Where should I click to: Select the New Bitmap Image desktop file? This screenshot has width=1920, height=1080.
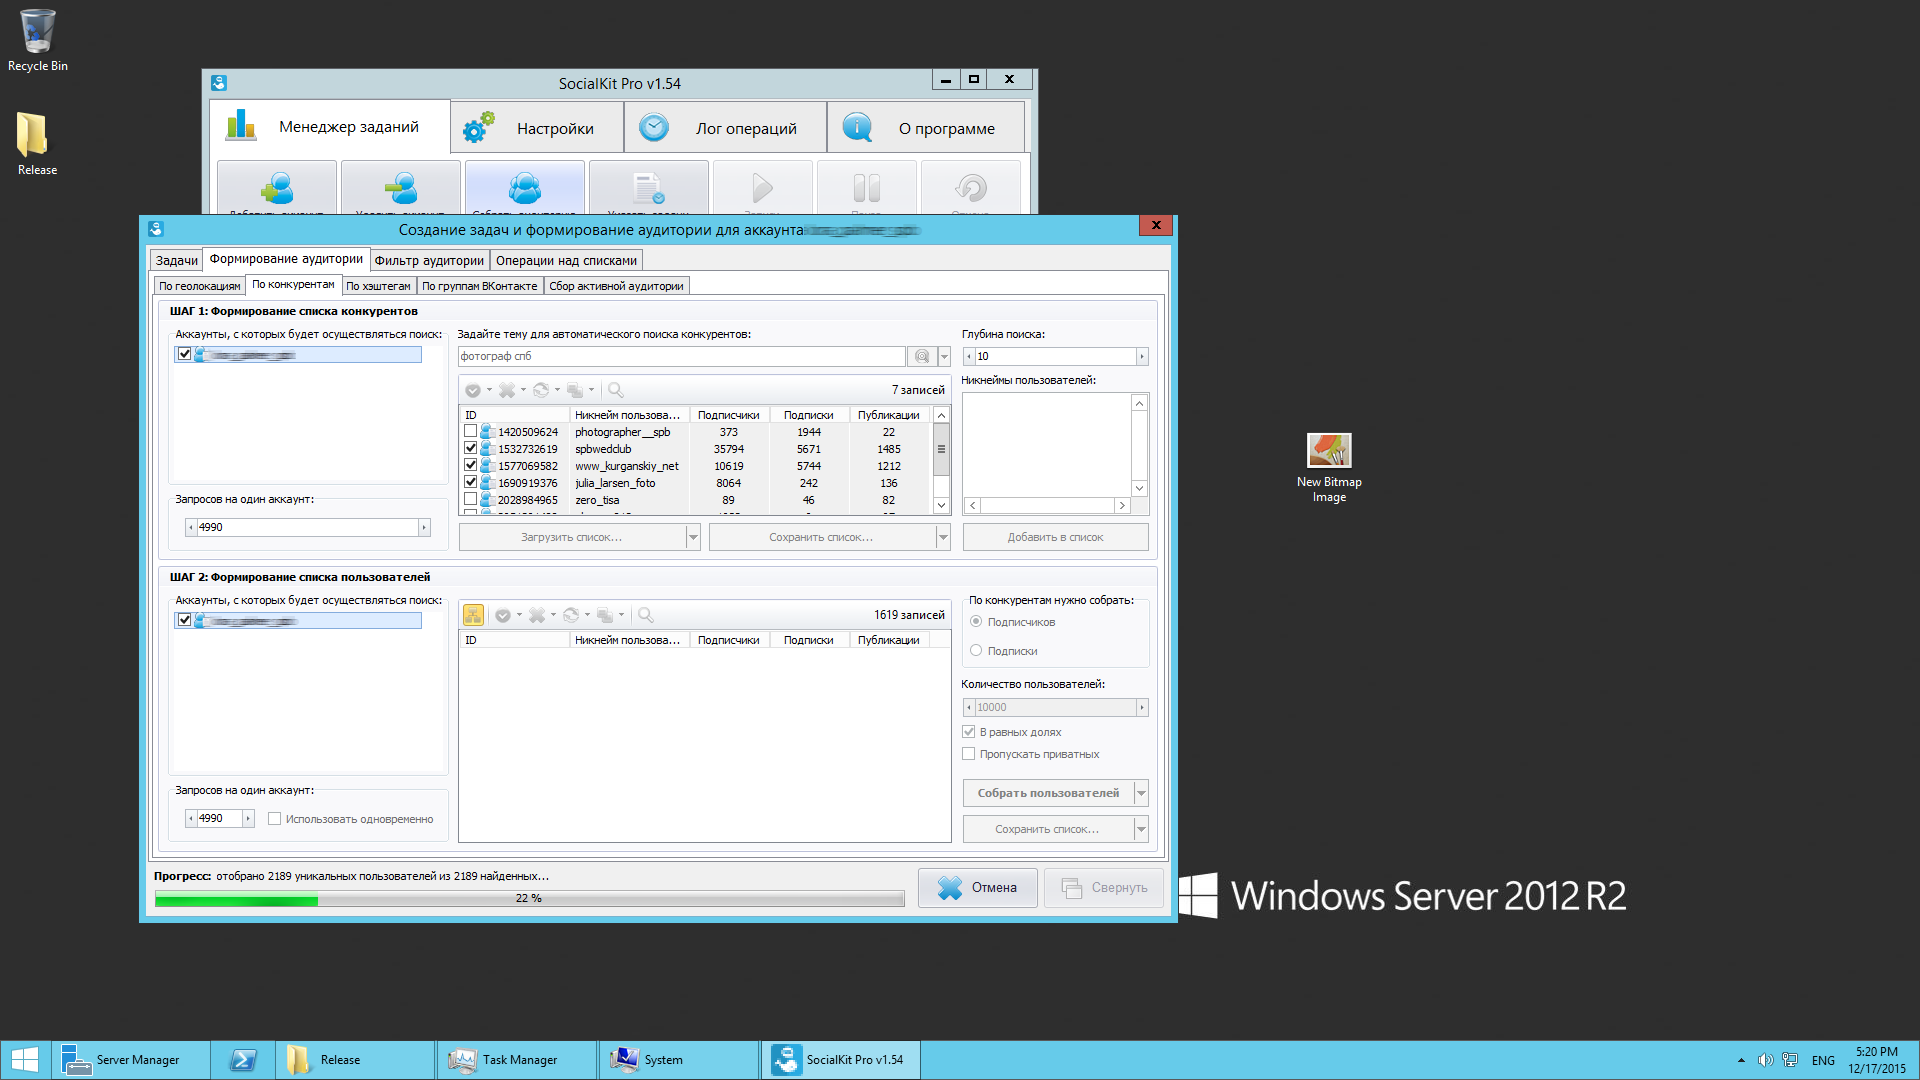coord(1329,468)
